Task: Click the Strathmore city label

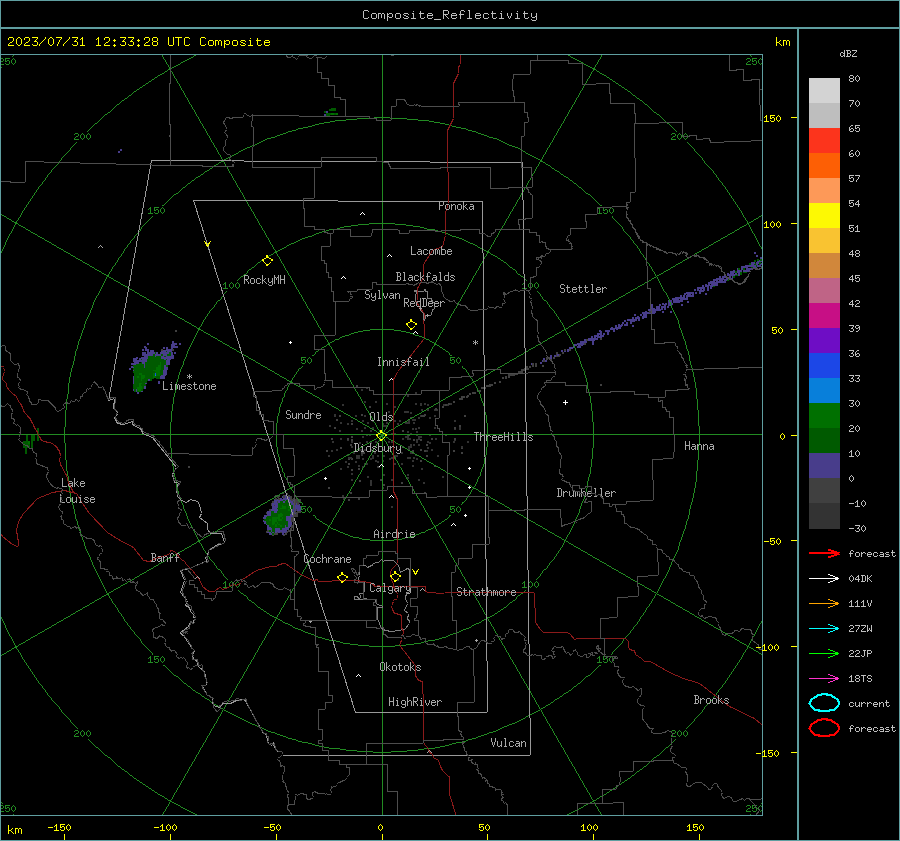Action: [x=486, y=592]
